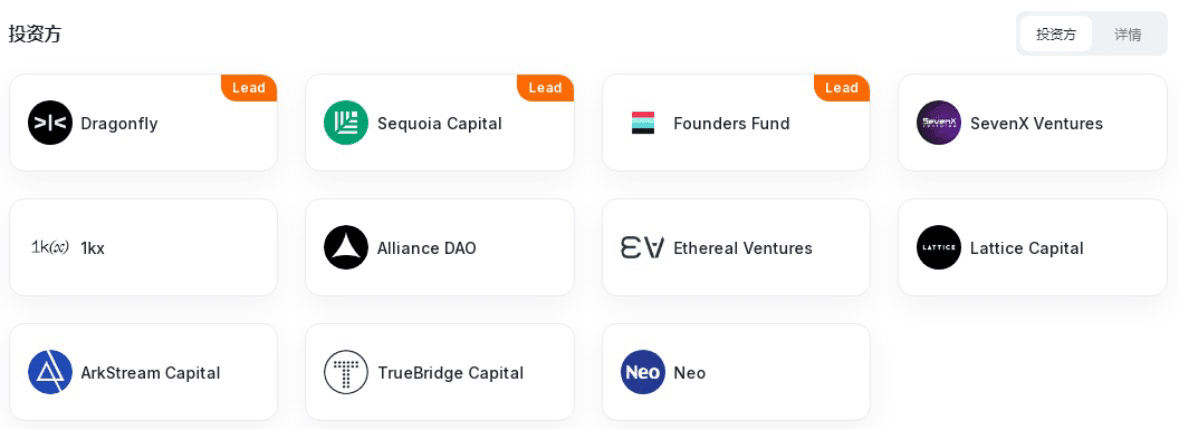1179x429 pixels.
Task: Click the Alliance DAO triangle logo
Action: [x=346, y=247]
